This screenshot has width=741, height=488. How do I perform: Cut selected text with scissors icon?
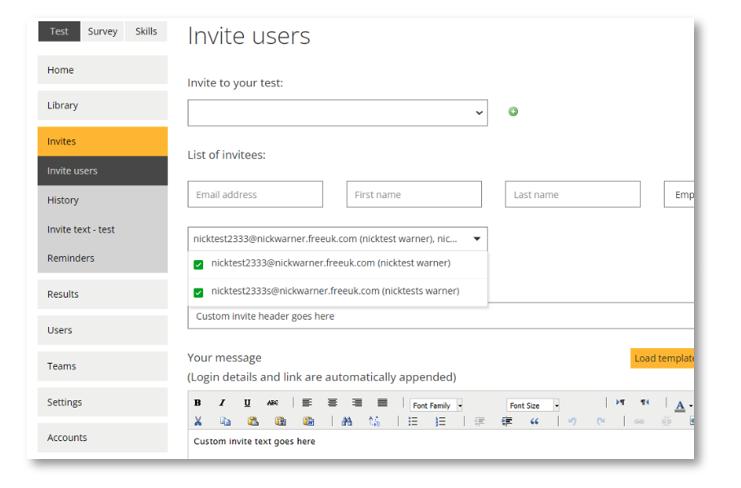[x=198, y=421]
